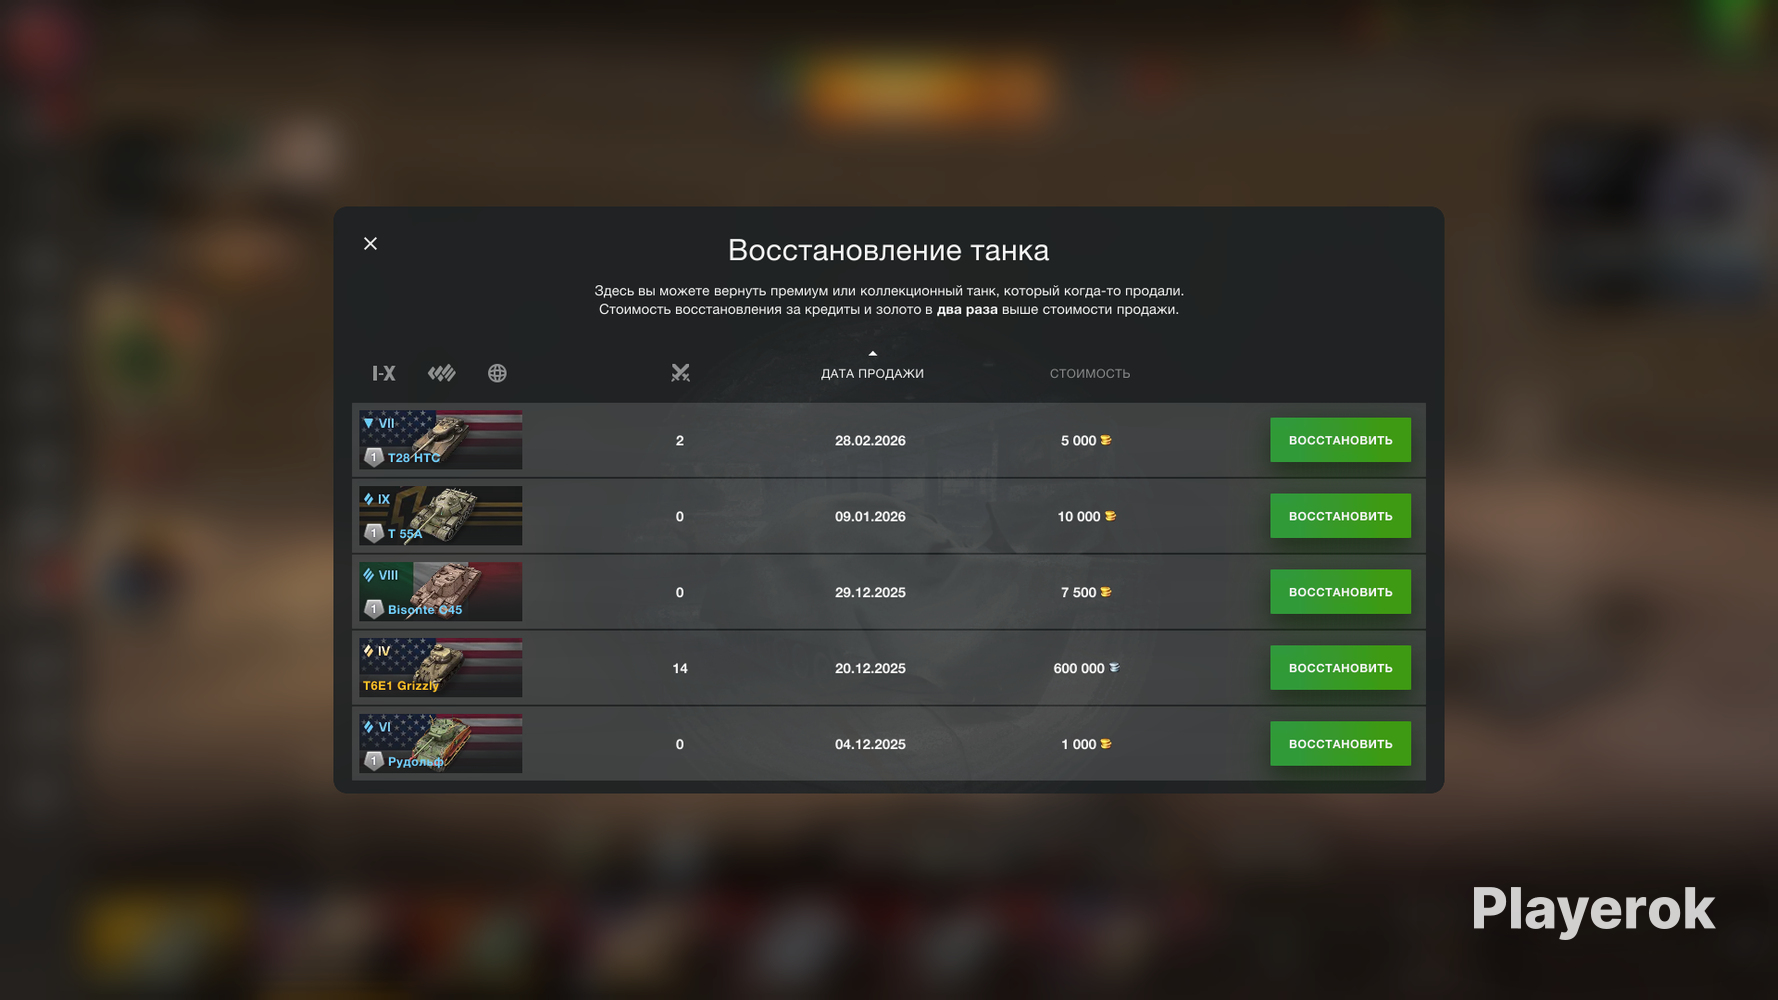
Task: Select the T28 HTC tank thumbnail
Action: point(441,440)
